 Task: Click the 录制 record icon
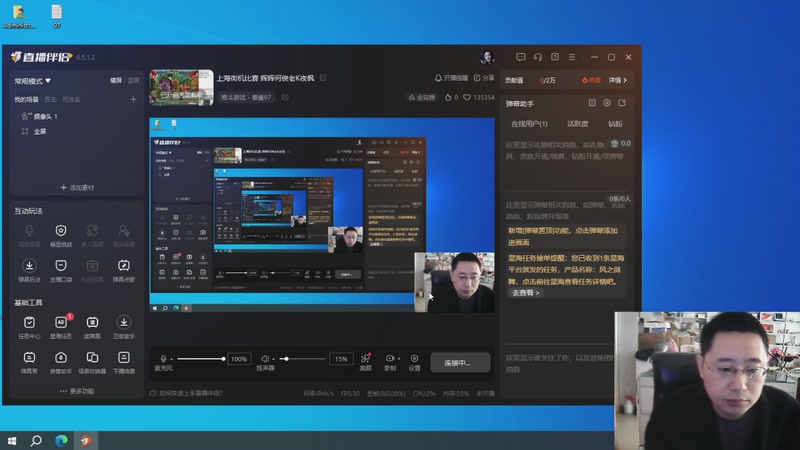(389, 359)
